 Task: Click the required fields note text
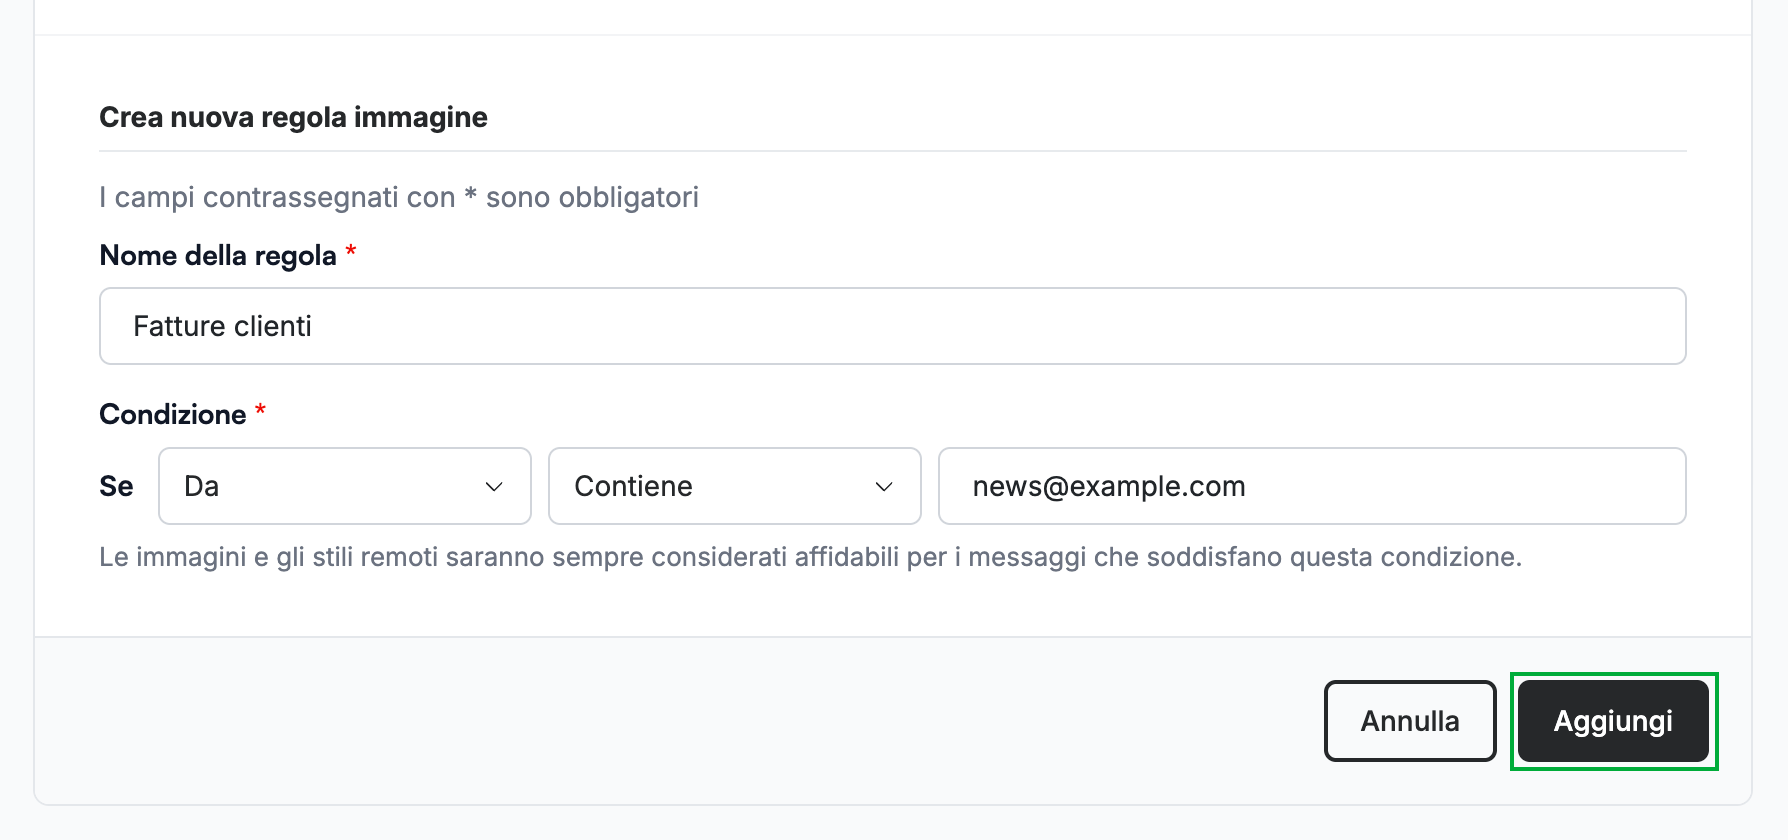click(399, 197)
